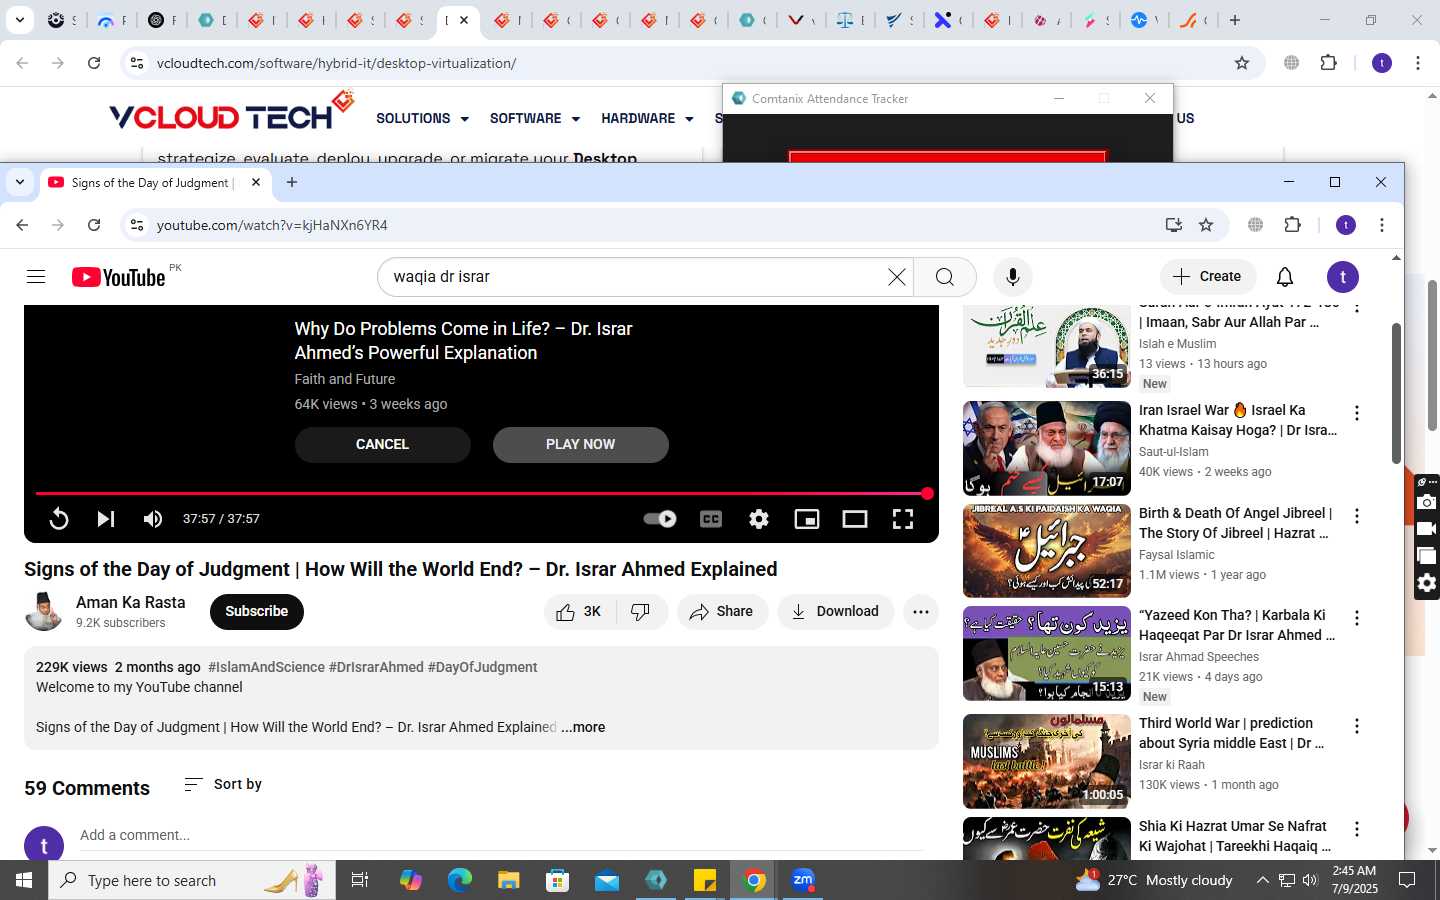
Task: Open the player settings gear
Action: click(759, 519)
